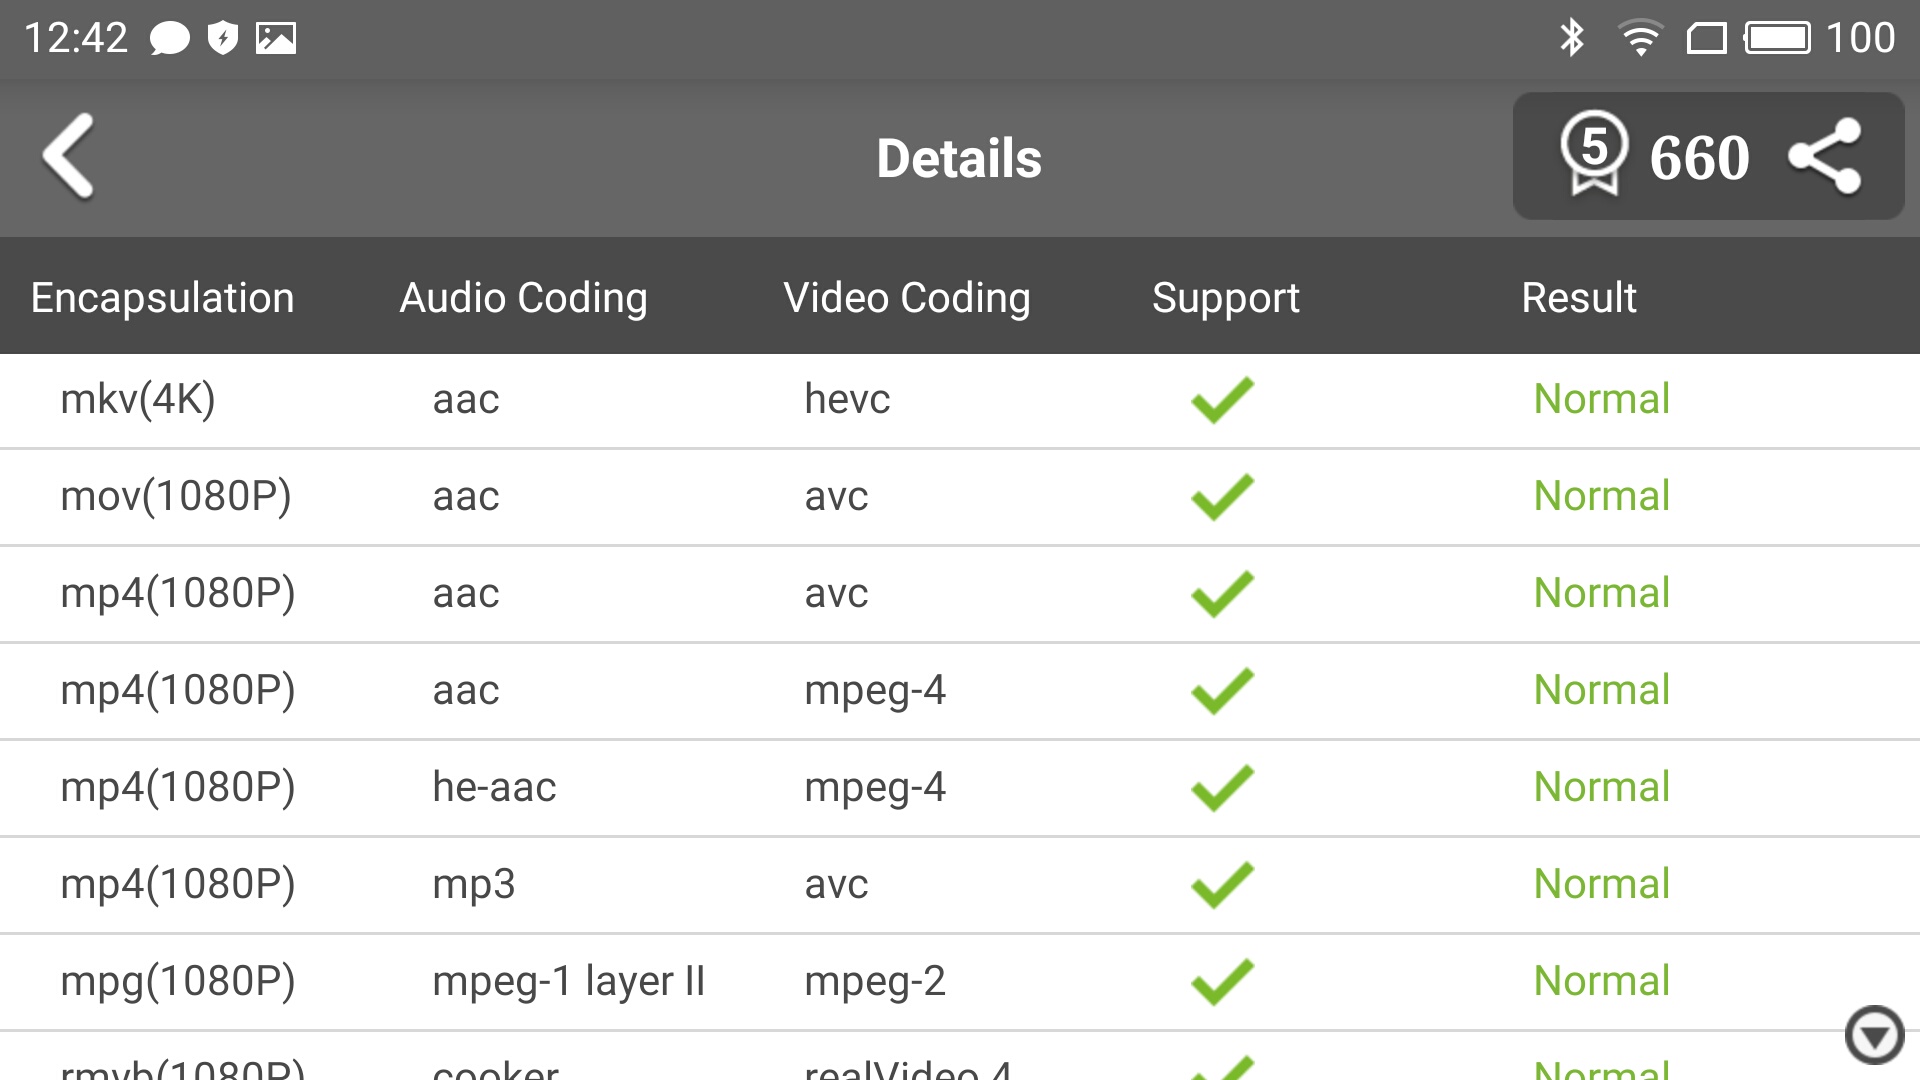The image size is (1920, 1080).
Task: Tap the scroll-down circle arrow
Action: [1874, 1035]
